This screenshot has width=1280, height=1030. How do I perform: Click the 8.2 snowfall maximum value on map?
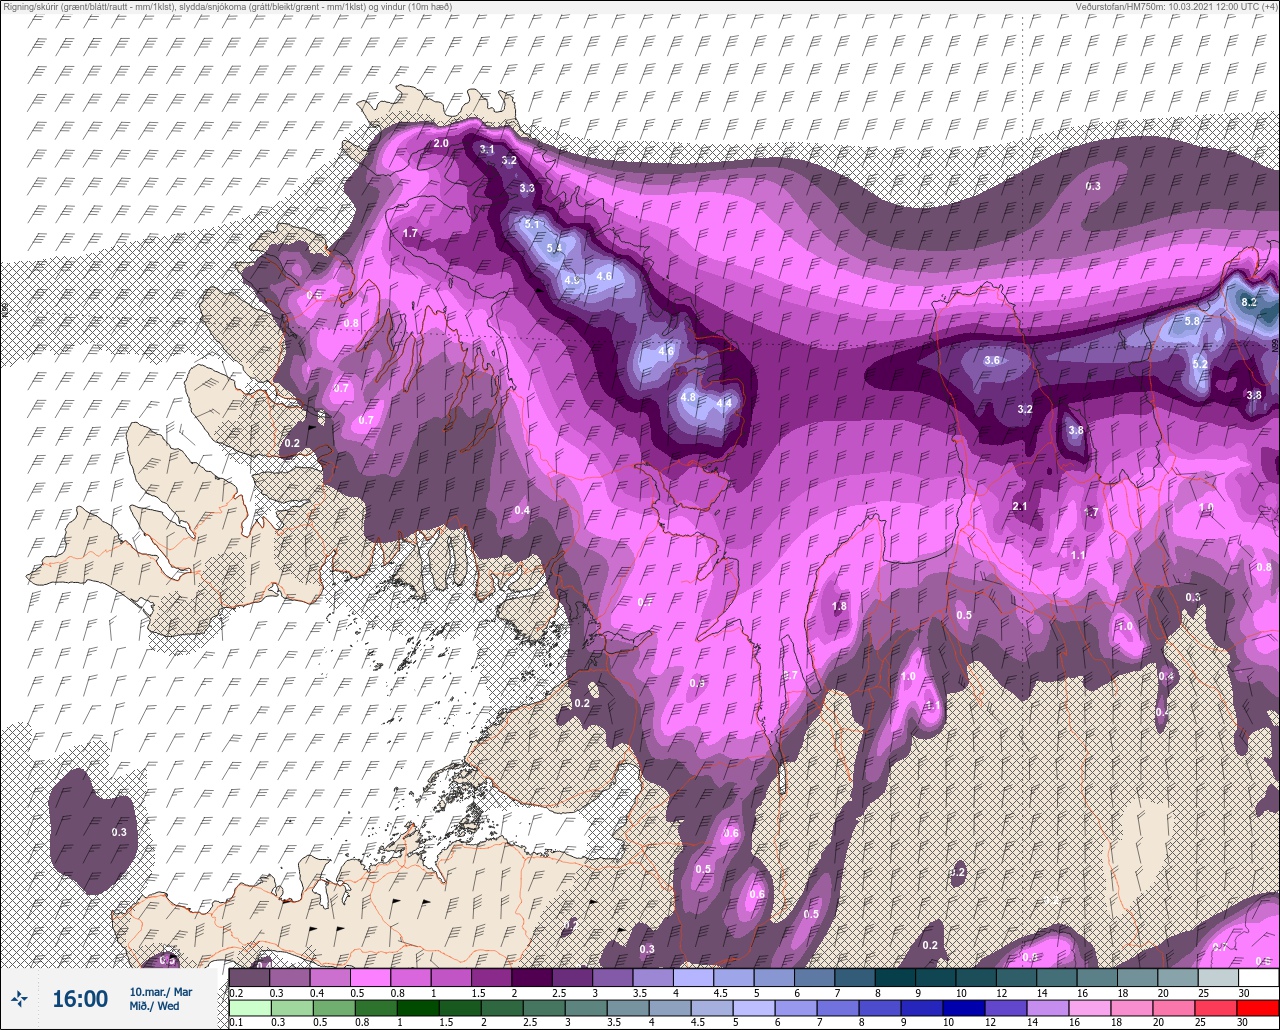(x=1249, y=302)
